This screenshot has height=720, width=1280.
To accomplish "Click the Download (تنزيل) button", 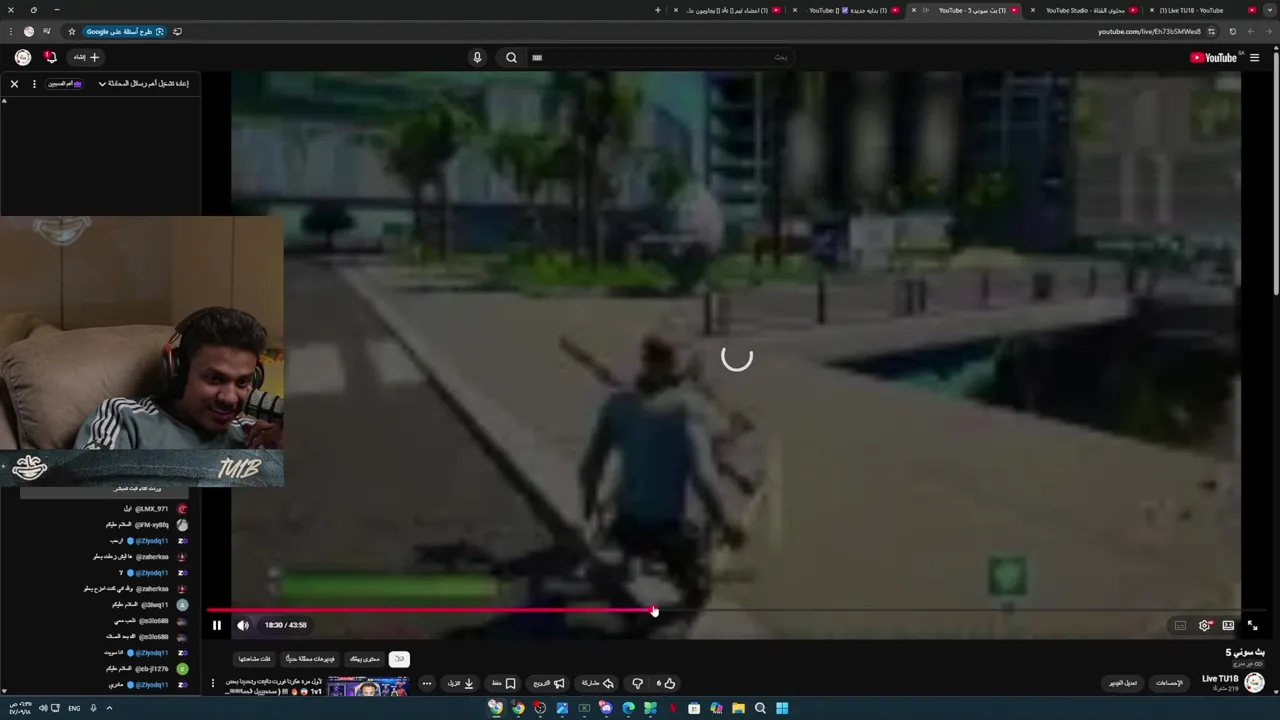I will 460,683.
